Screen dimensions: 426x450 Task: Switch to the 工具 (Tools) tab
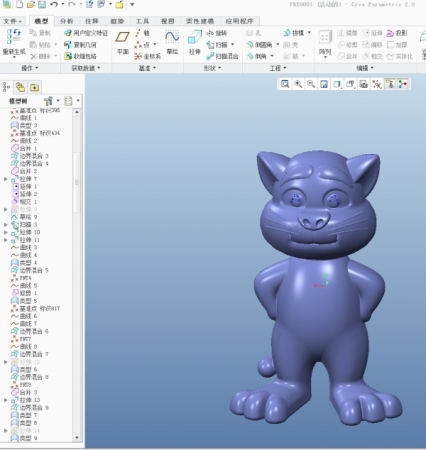point(142,21)
